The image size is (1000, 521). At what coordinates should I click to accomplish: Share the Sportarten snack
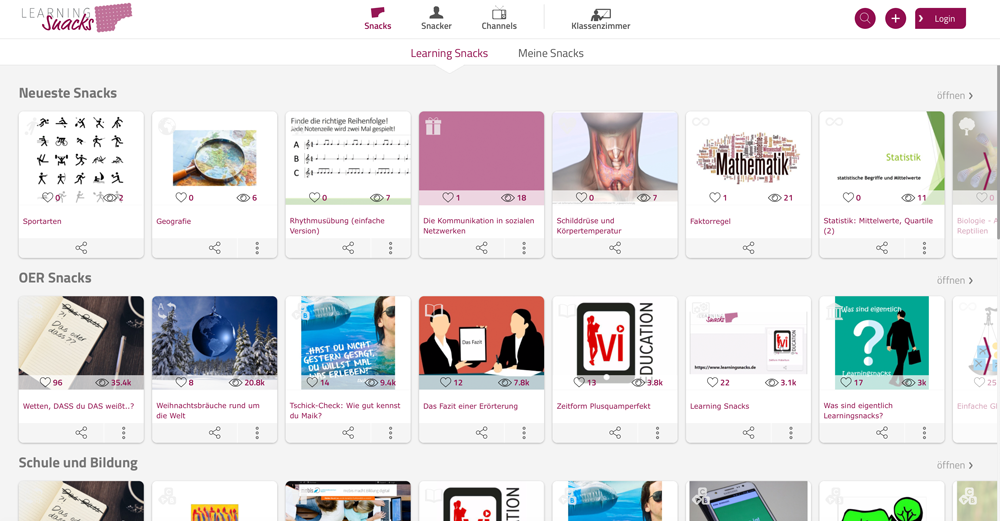pos(81,248)
